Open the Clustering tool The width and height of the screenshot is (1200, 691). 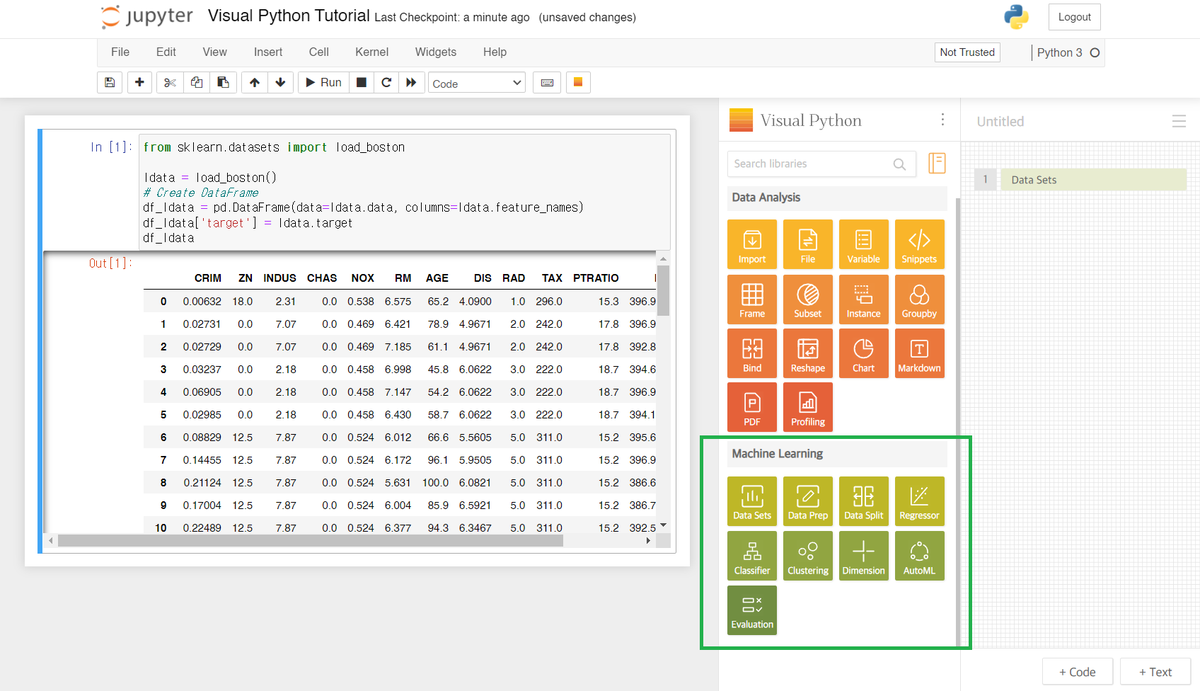click(808, 556)
